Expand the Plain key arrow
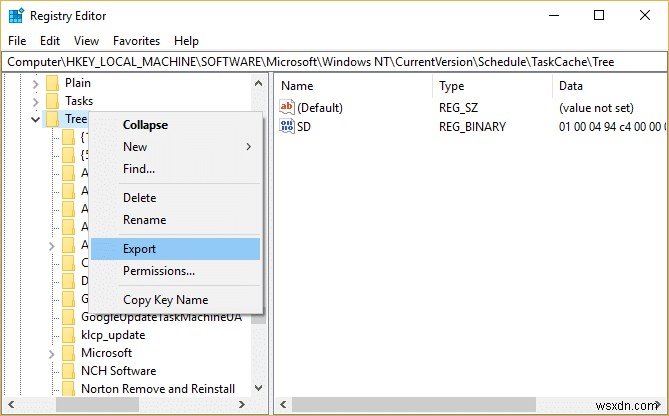This screenshot has width=669, height=416. (36, 83)
